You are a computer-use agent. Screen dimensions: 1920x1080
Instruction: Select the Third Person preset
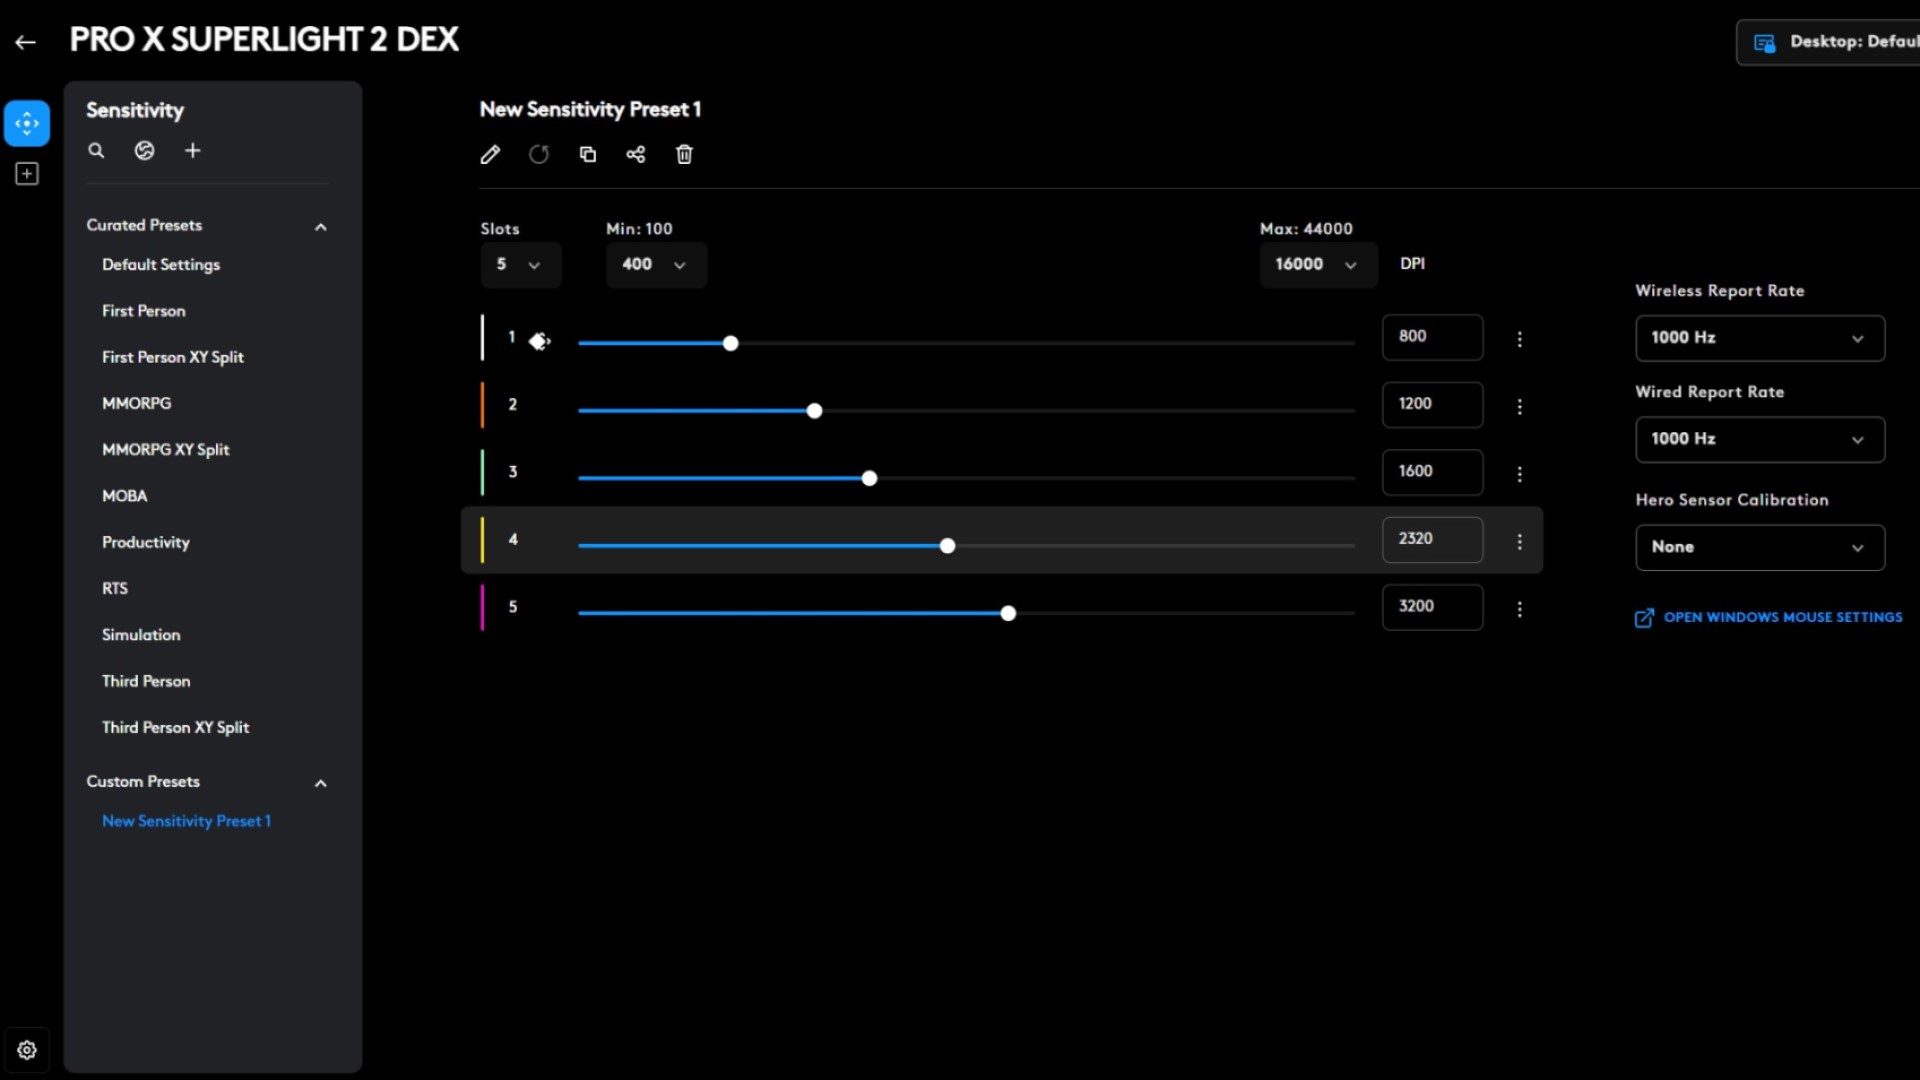146,681
